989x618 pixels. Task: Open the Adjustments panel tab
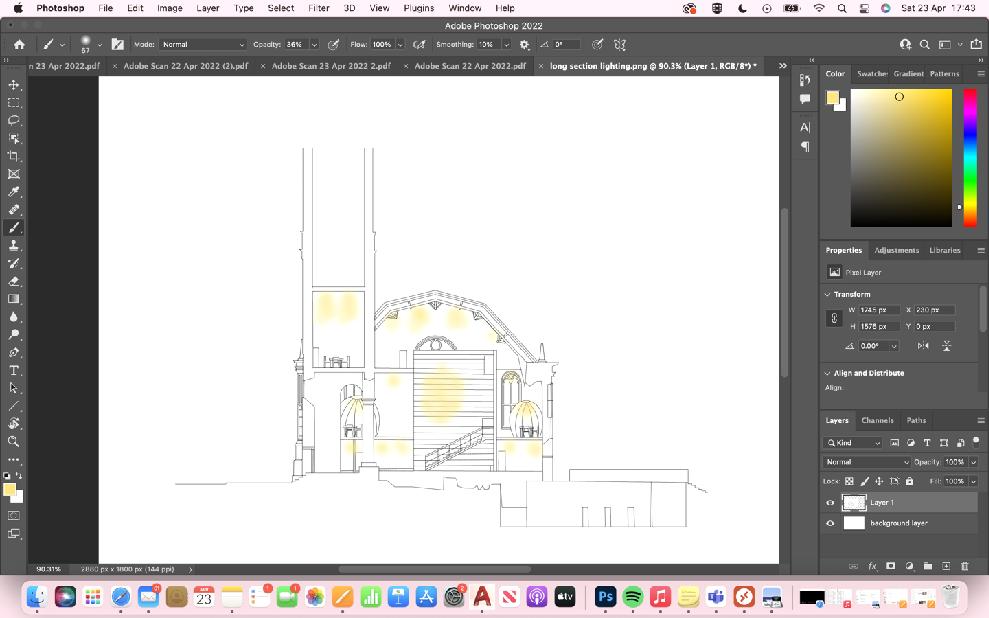point(896,250)
